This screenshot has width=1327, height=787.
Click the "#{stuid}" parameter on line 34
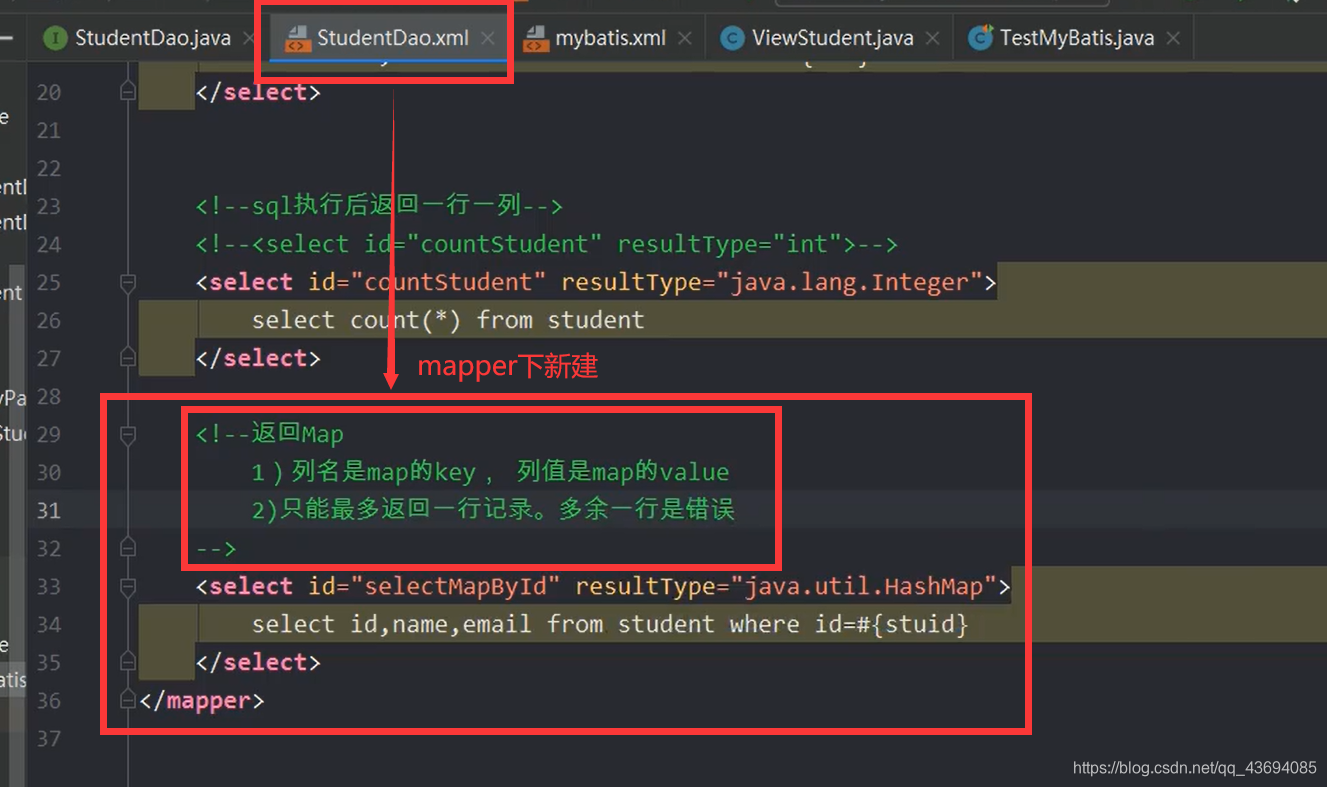[x=914, y=624]
